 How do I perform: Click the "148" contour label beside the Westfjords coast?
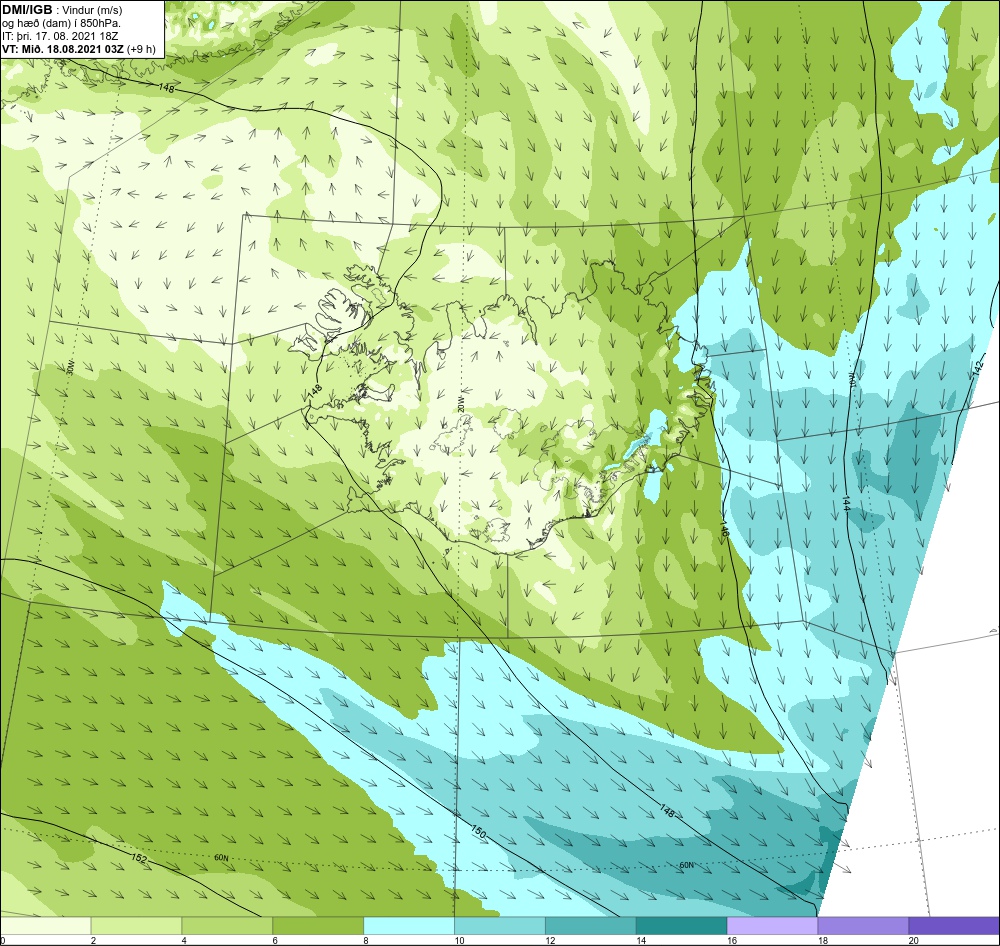[315, 392]
